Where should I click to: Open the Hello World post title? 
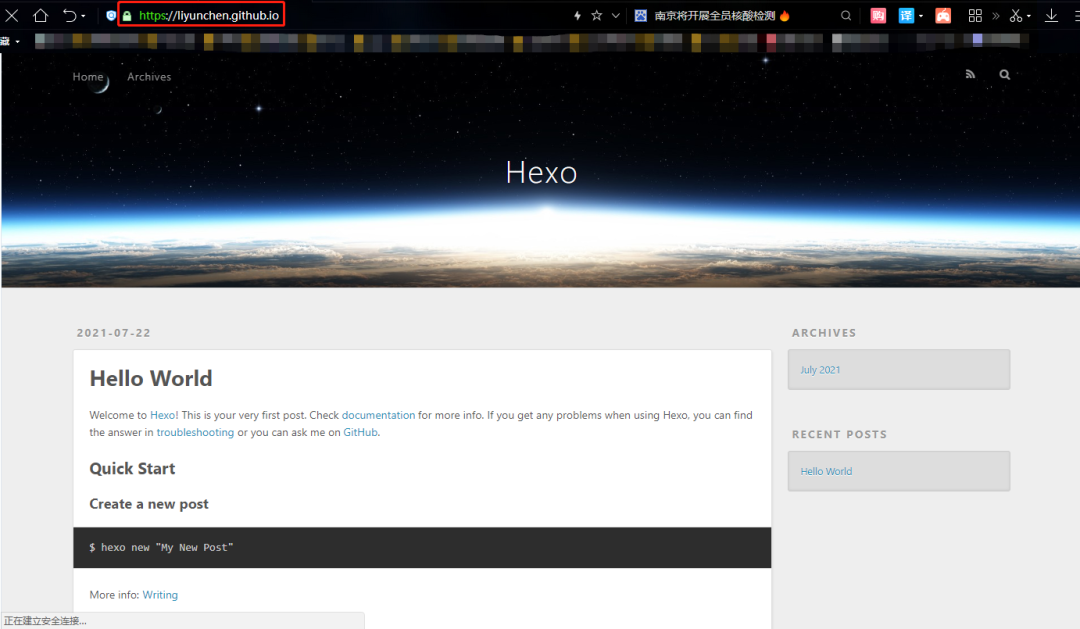pyautogui.click(x=151, y=378)
